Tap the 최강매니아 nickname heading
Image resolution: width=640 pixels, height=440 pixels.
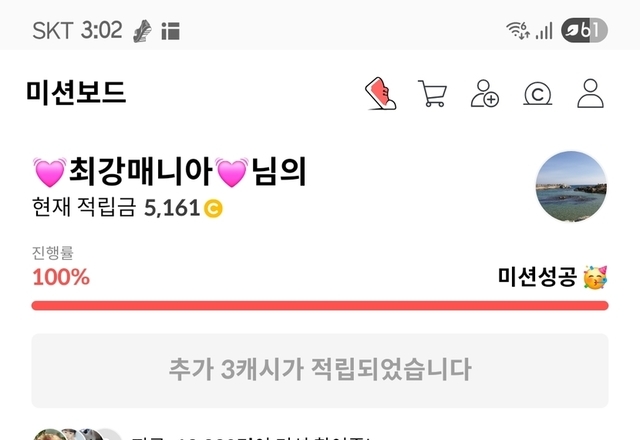tap(141, 171)
